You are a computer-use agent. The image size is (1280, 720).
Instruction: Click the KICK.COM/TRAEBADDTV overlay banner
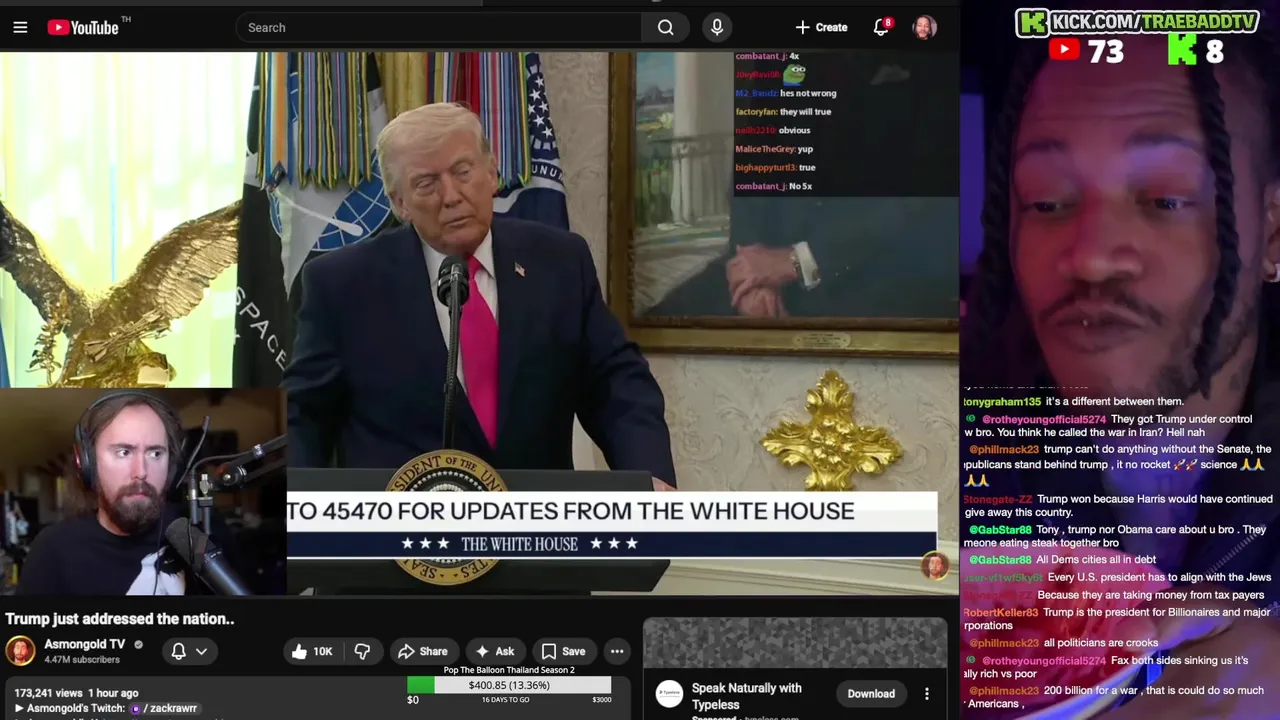pos(1137,21)
